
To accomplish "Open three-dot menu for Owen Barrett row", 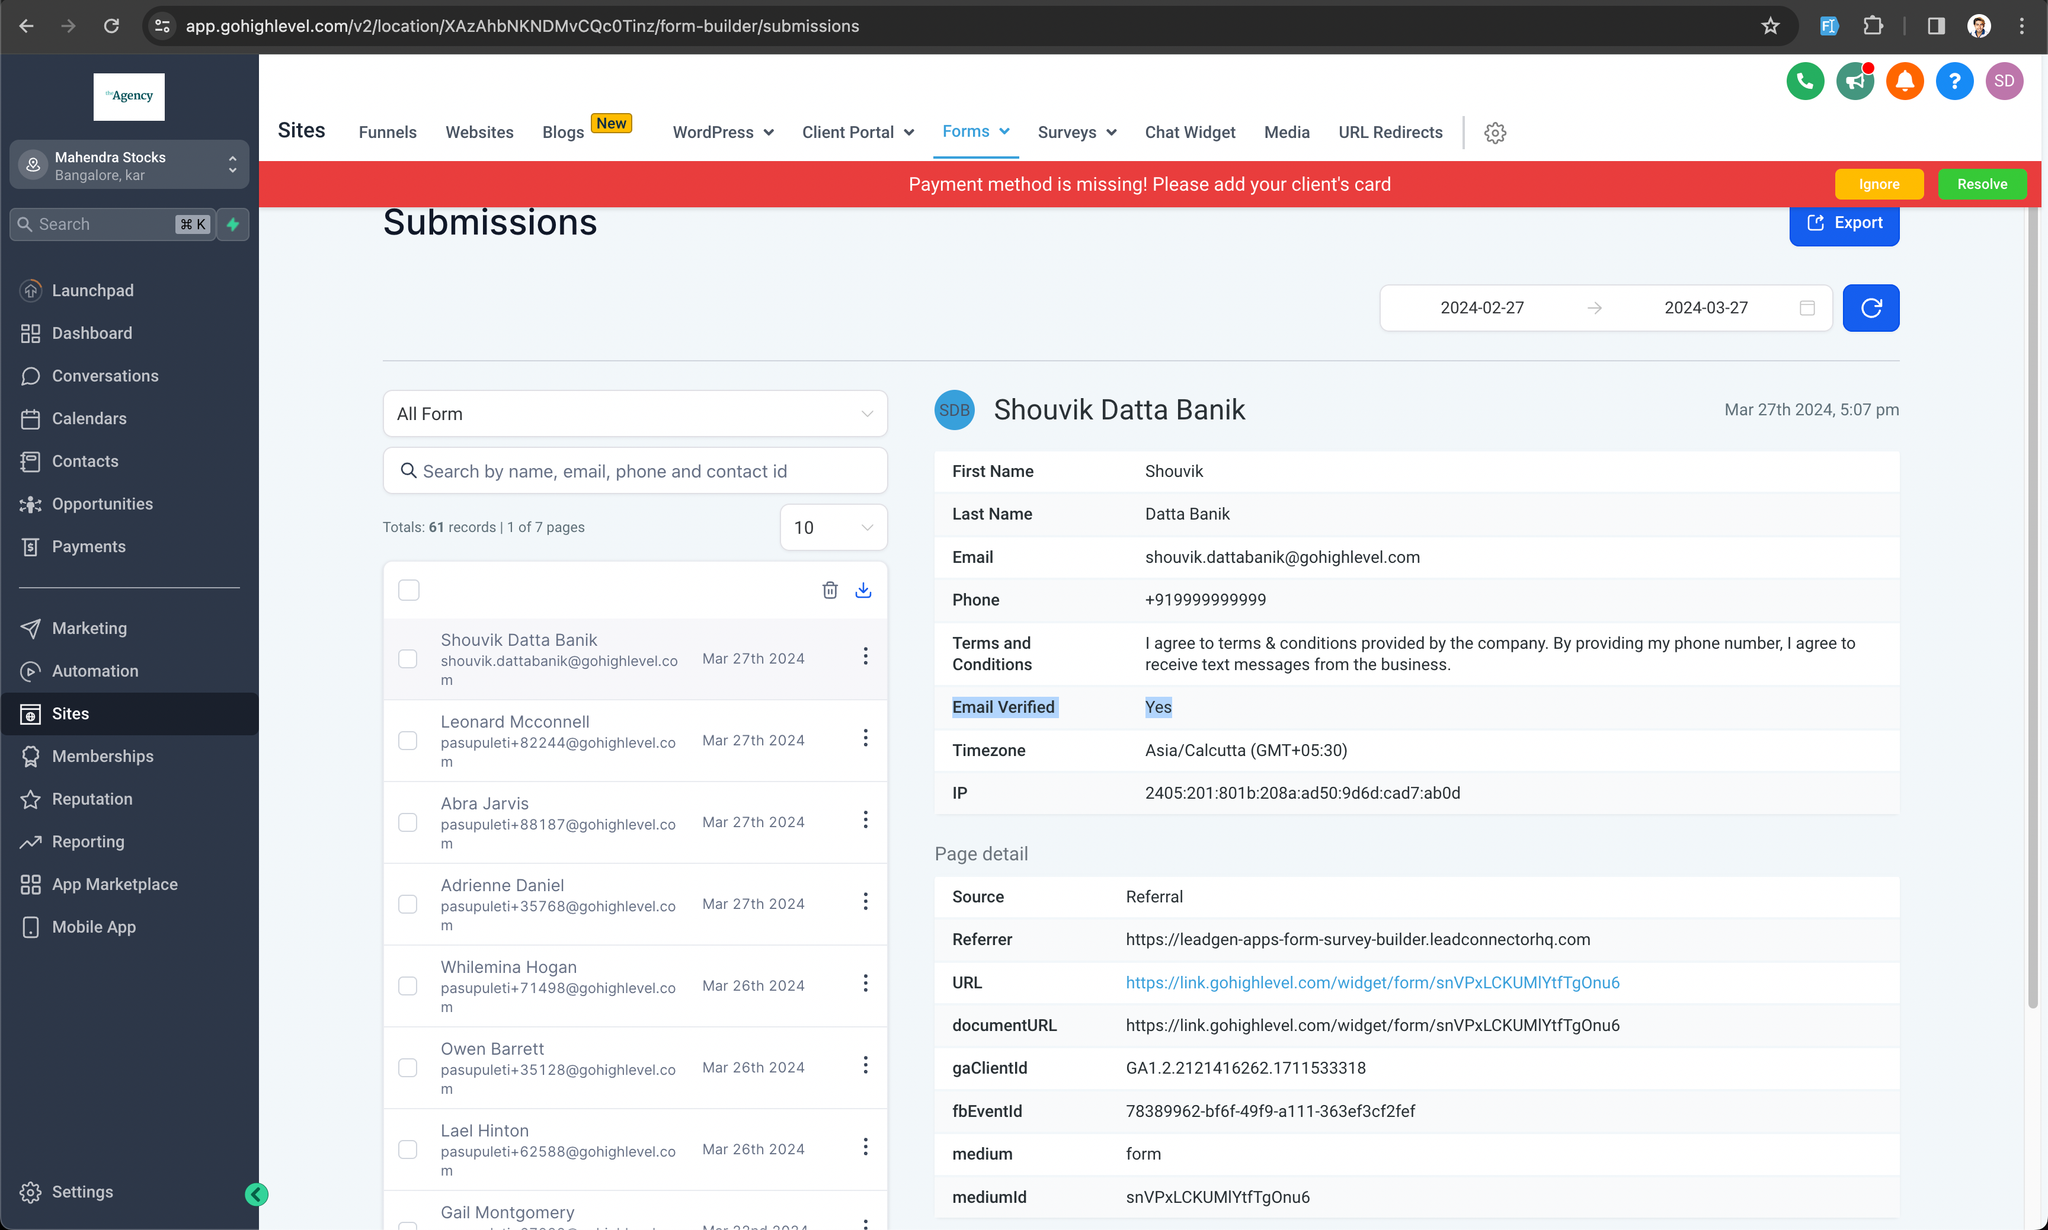I will 865,1066.
